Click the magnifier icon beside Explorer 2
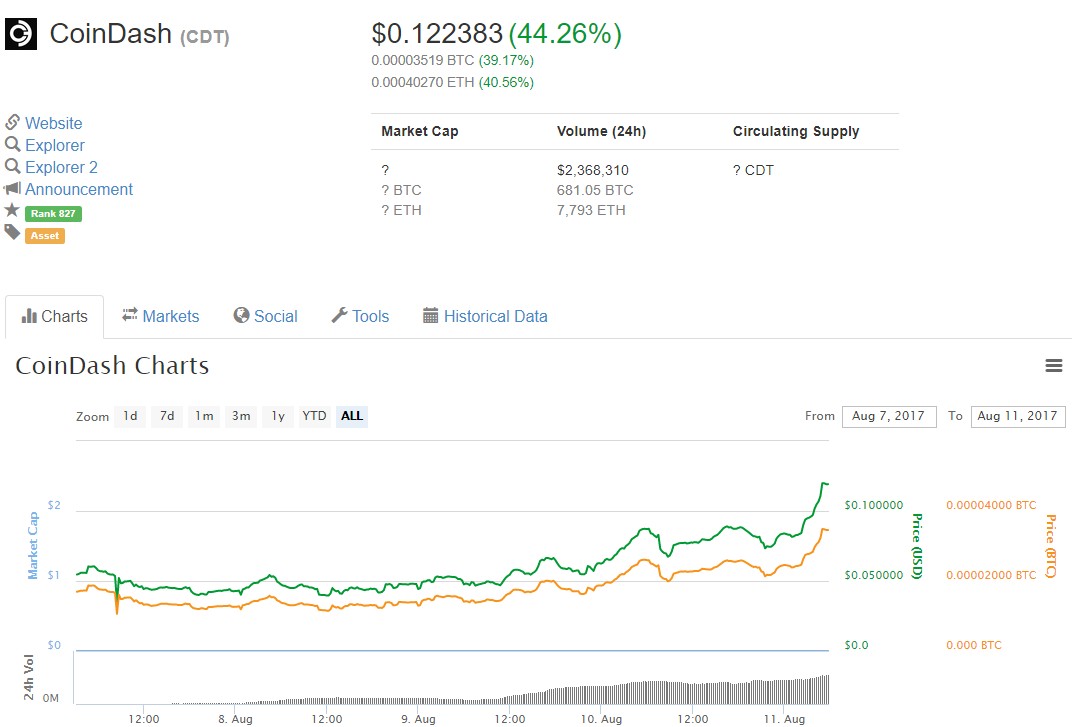This screenshot has width=1072, height=727. coord(12,166)
